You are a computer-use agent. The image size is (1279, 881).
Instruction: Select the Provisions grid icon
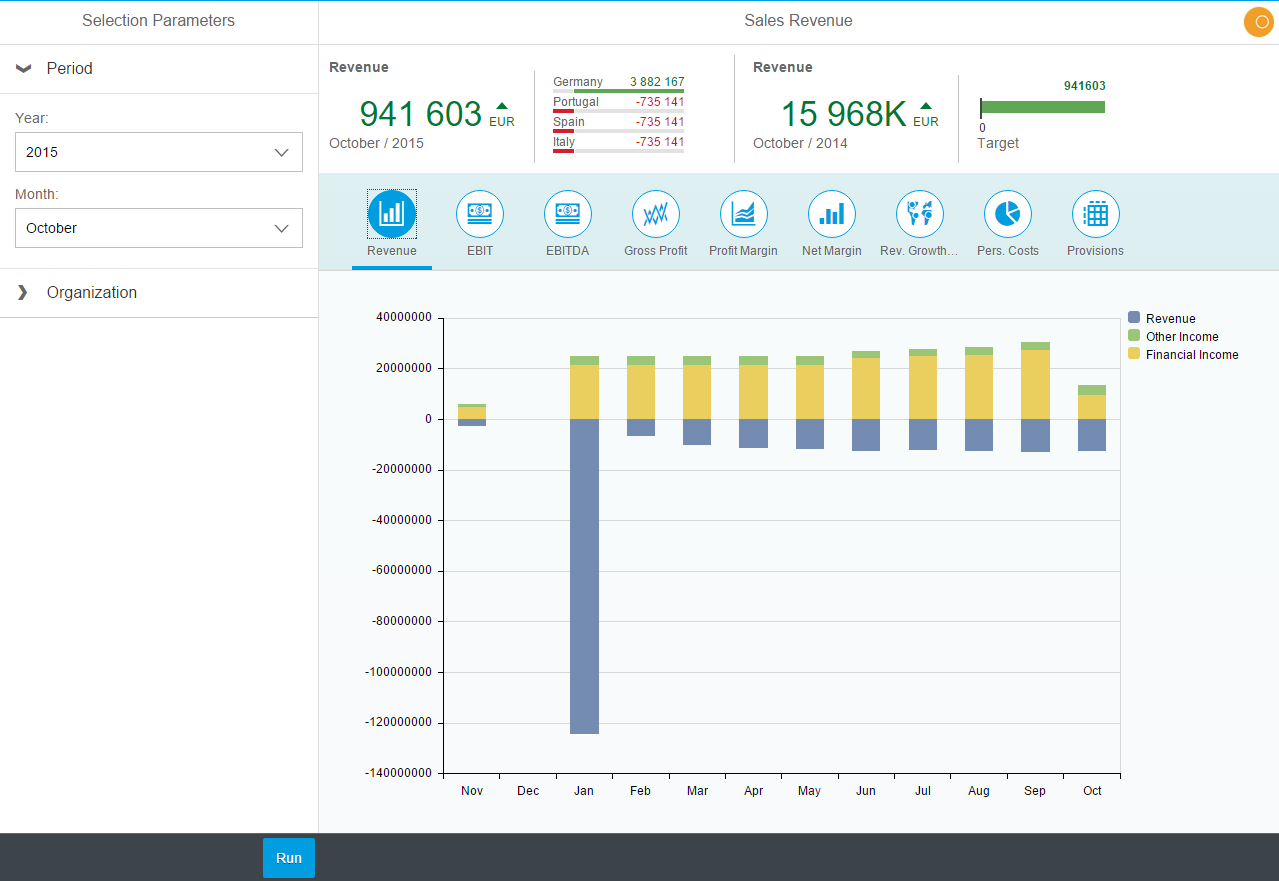pos(1095,213)
